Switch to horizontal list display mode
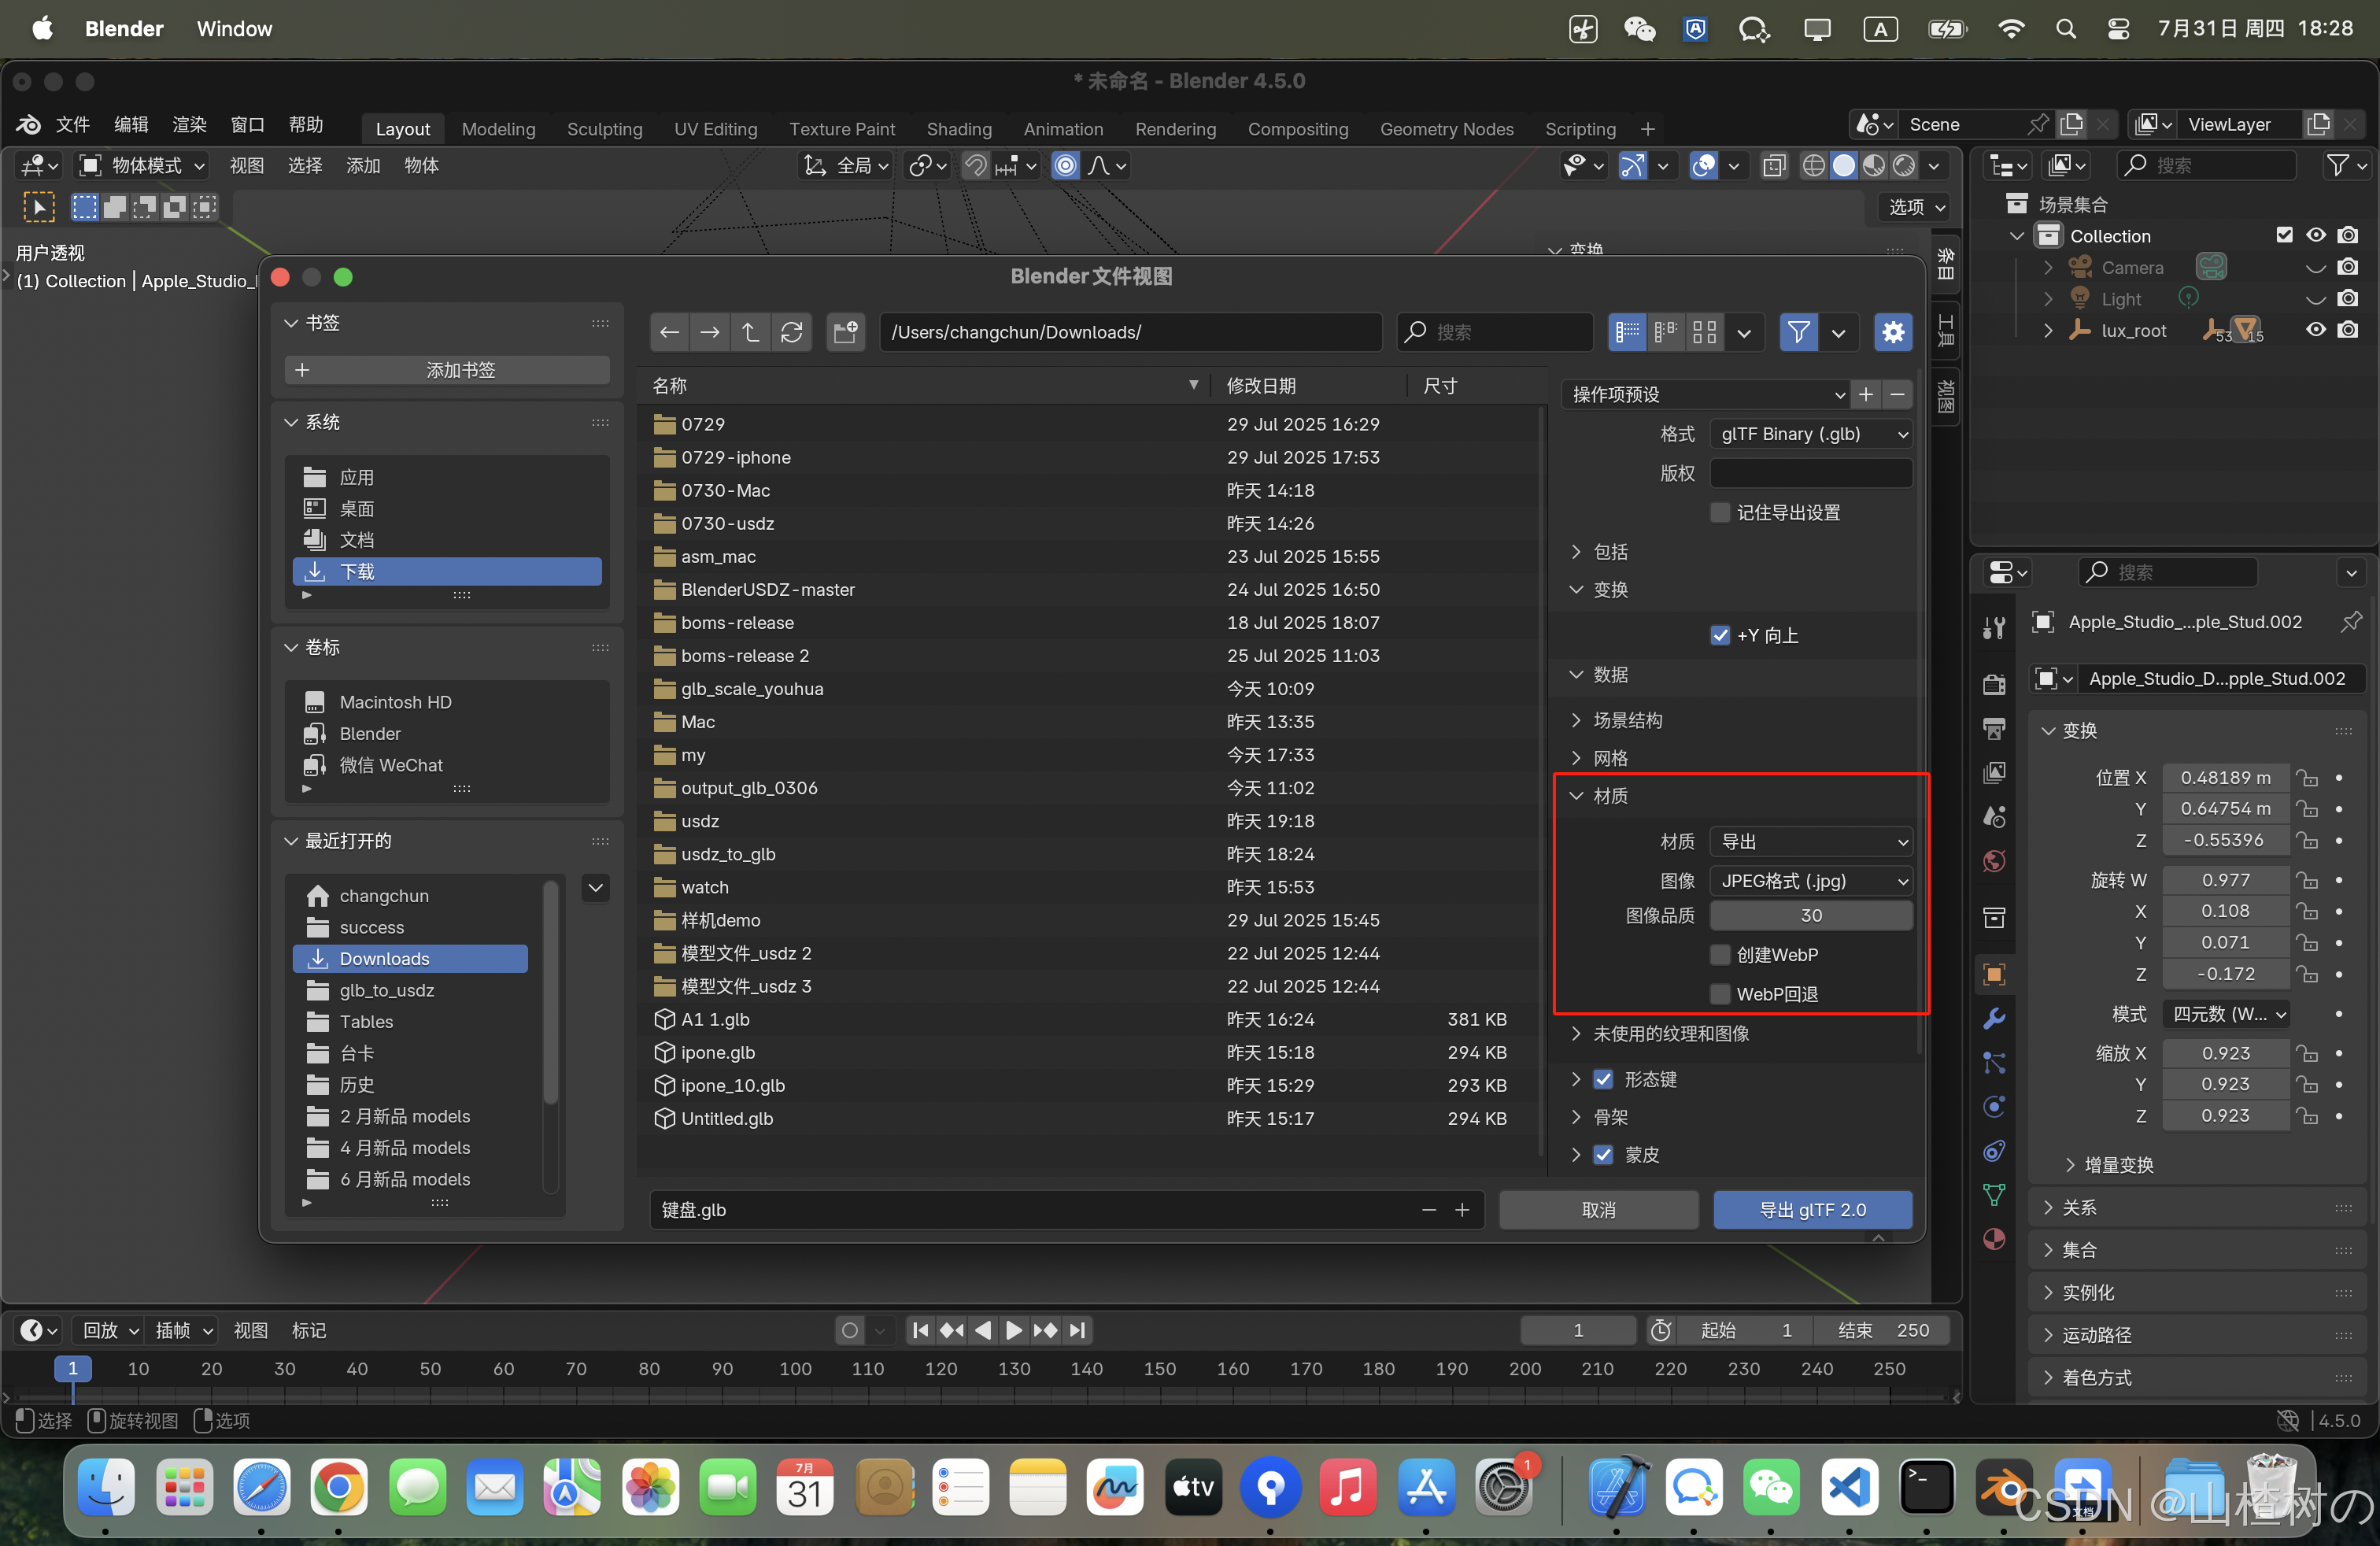 pos(1666,333)
